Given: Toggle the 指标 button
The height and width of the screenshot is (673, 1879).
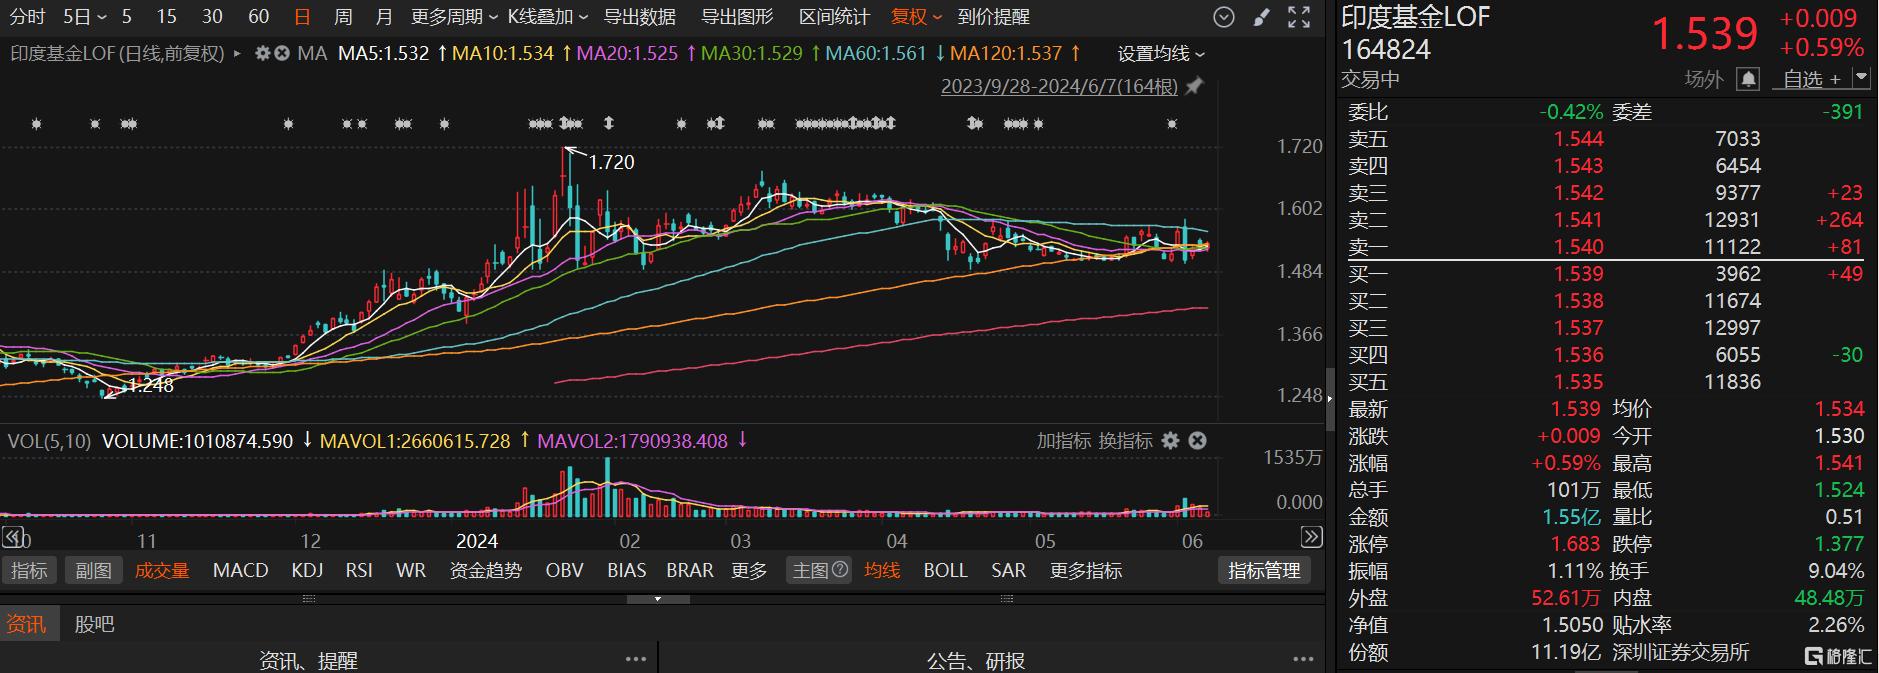Looking at the screenshot, I should coord(29,570).
